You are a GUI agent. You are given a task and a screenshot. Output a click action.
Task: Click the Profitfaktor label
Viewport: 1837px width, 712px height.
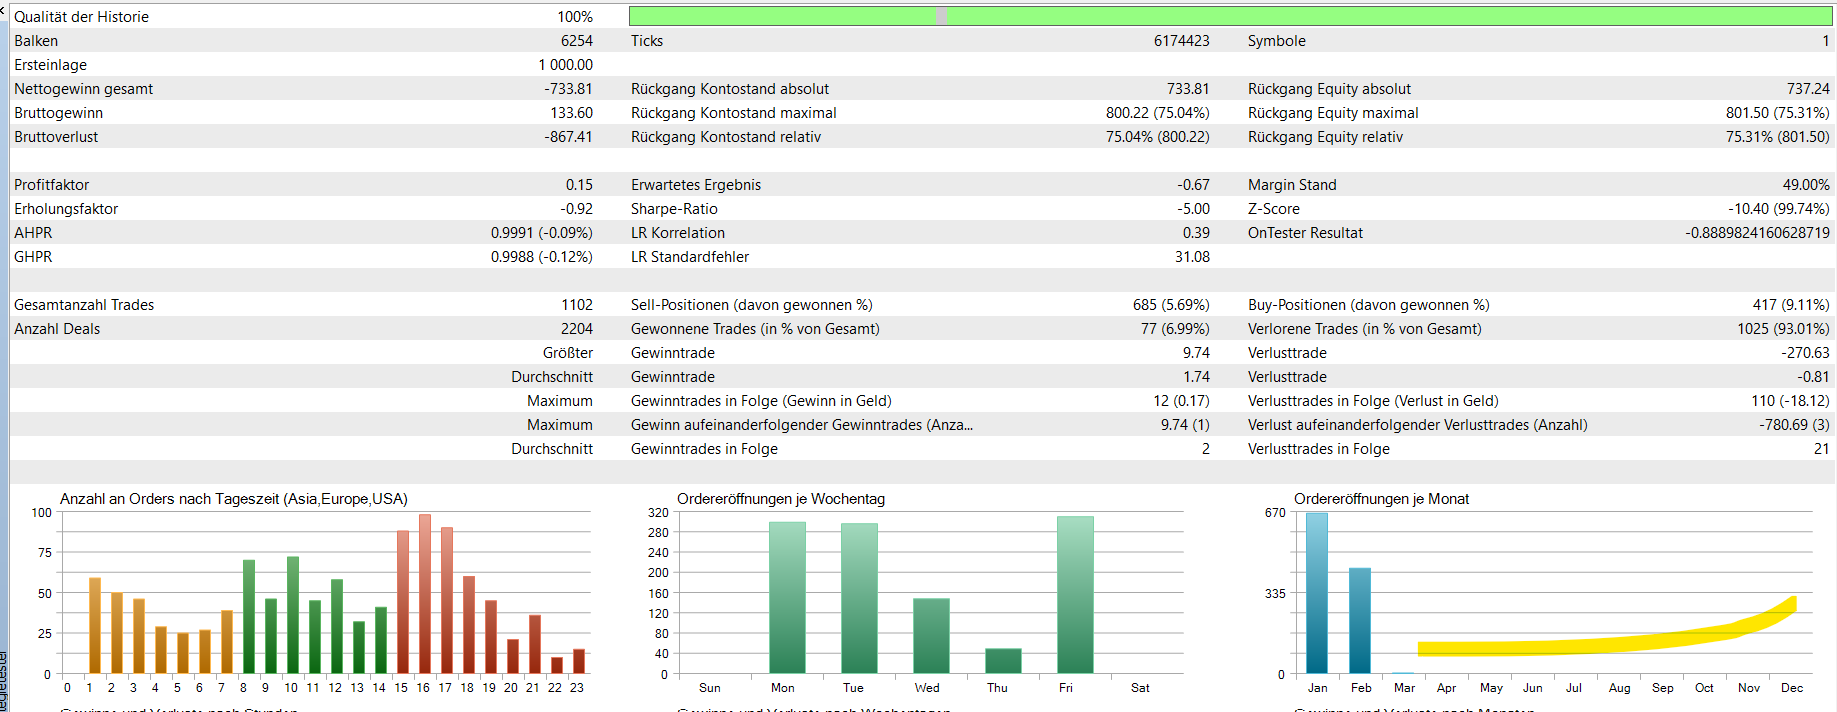point(52,185)
